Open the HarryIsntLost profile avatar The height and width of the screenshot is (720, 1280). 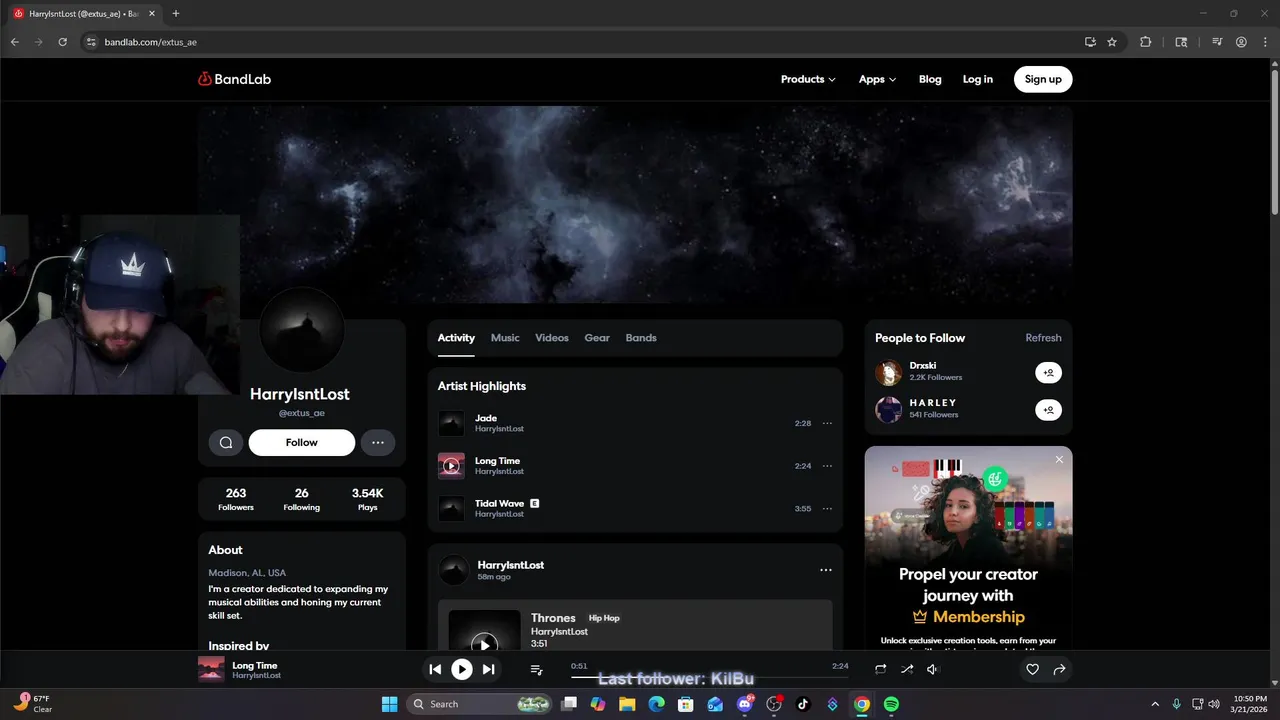coord(302,332)
